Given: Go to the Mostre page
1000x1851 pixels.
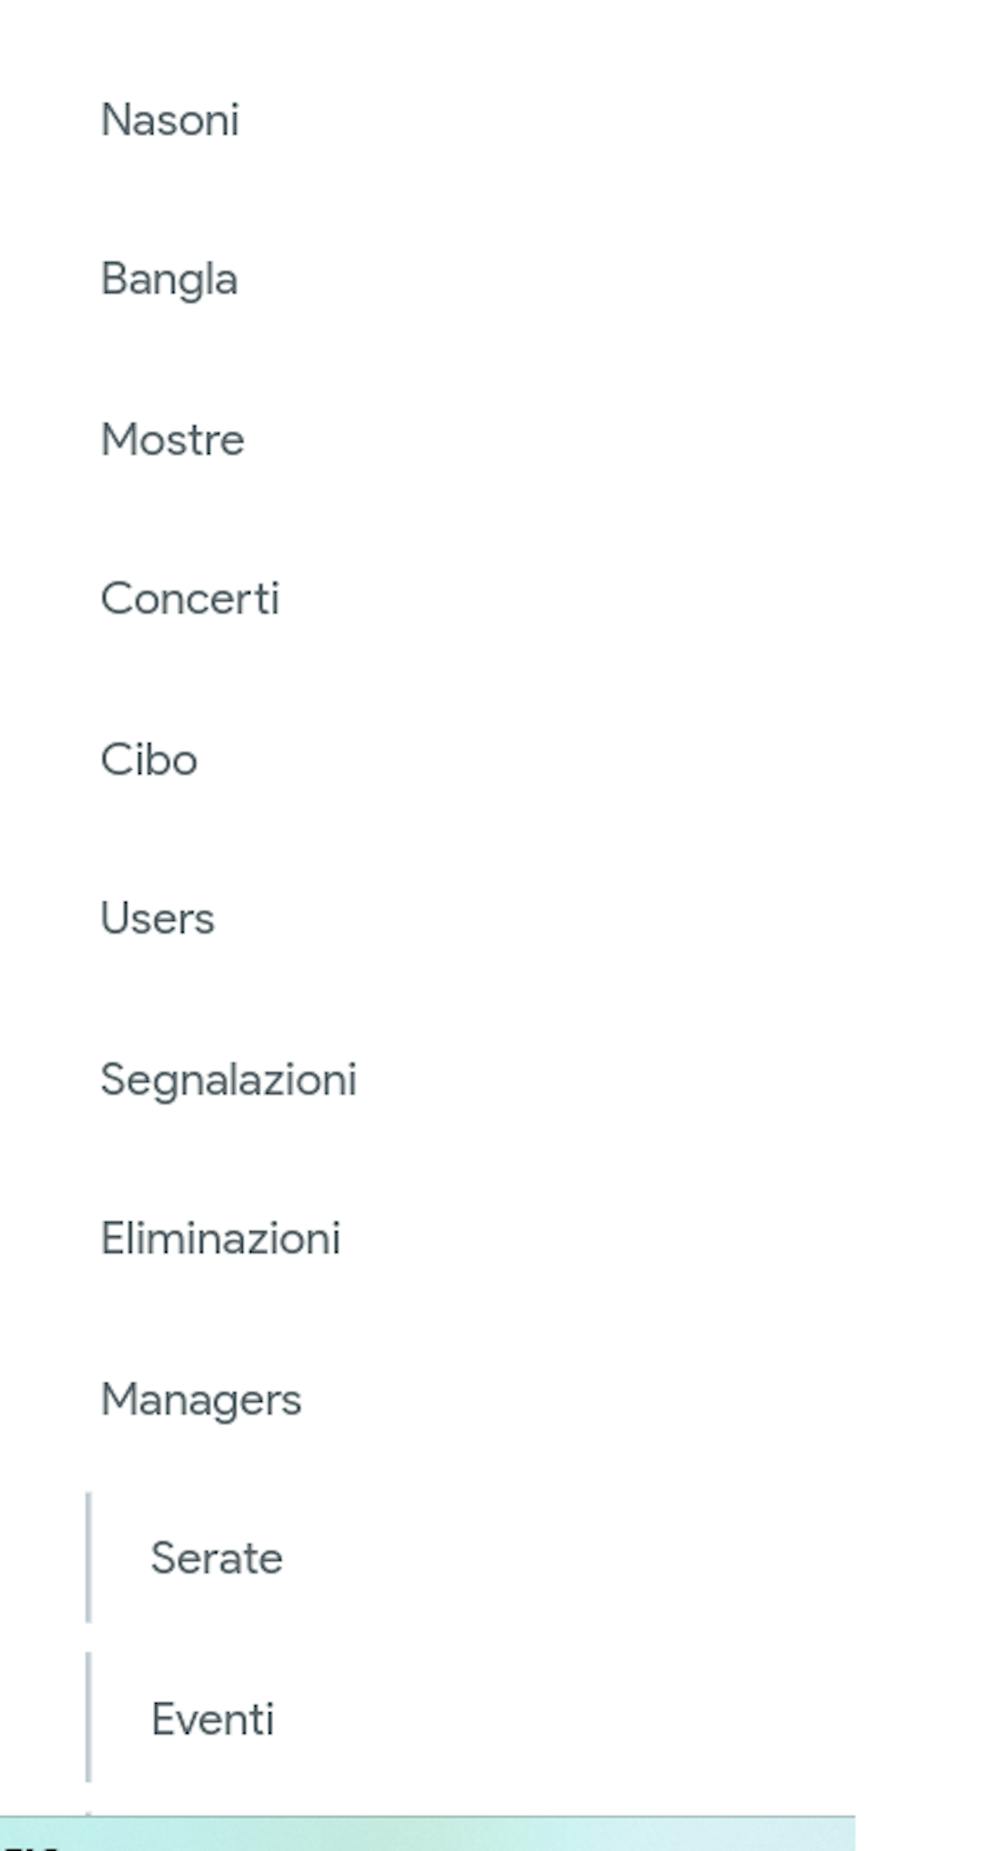Looking at the screenshot, I should (x=172, y=439).
